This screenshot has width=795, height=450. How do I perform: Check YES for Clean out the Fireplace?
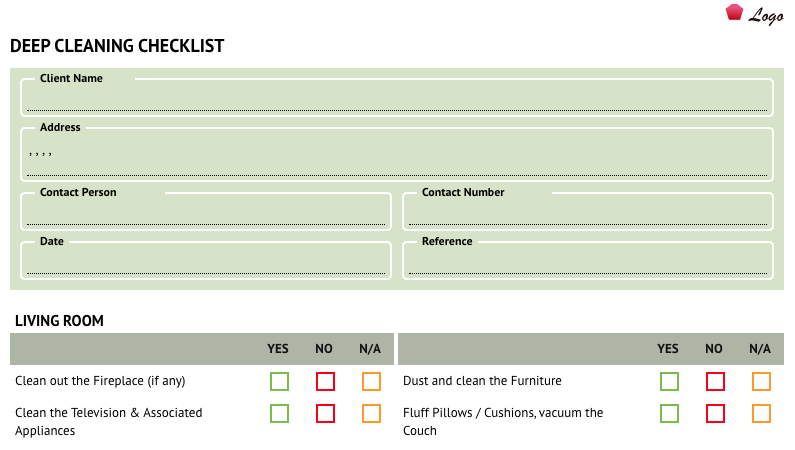(279, 382)
